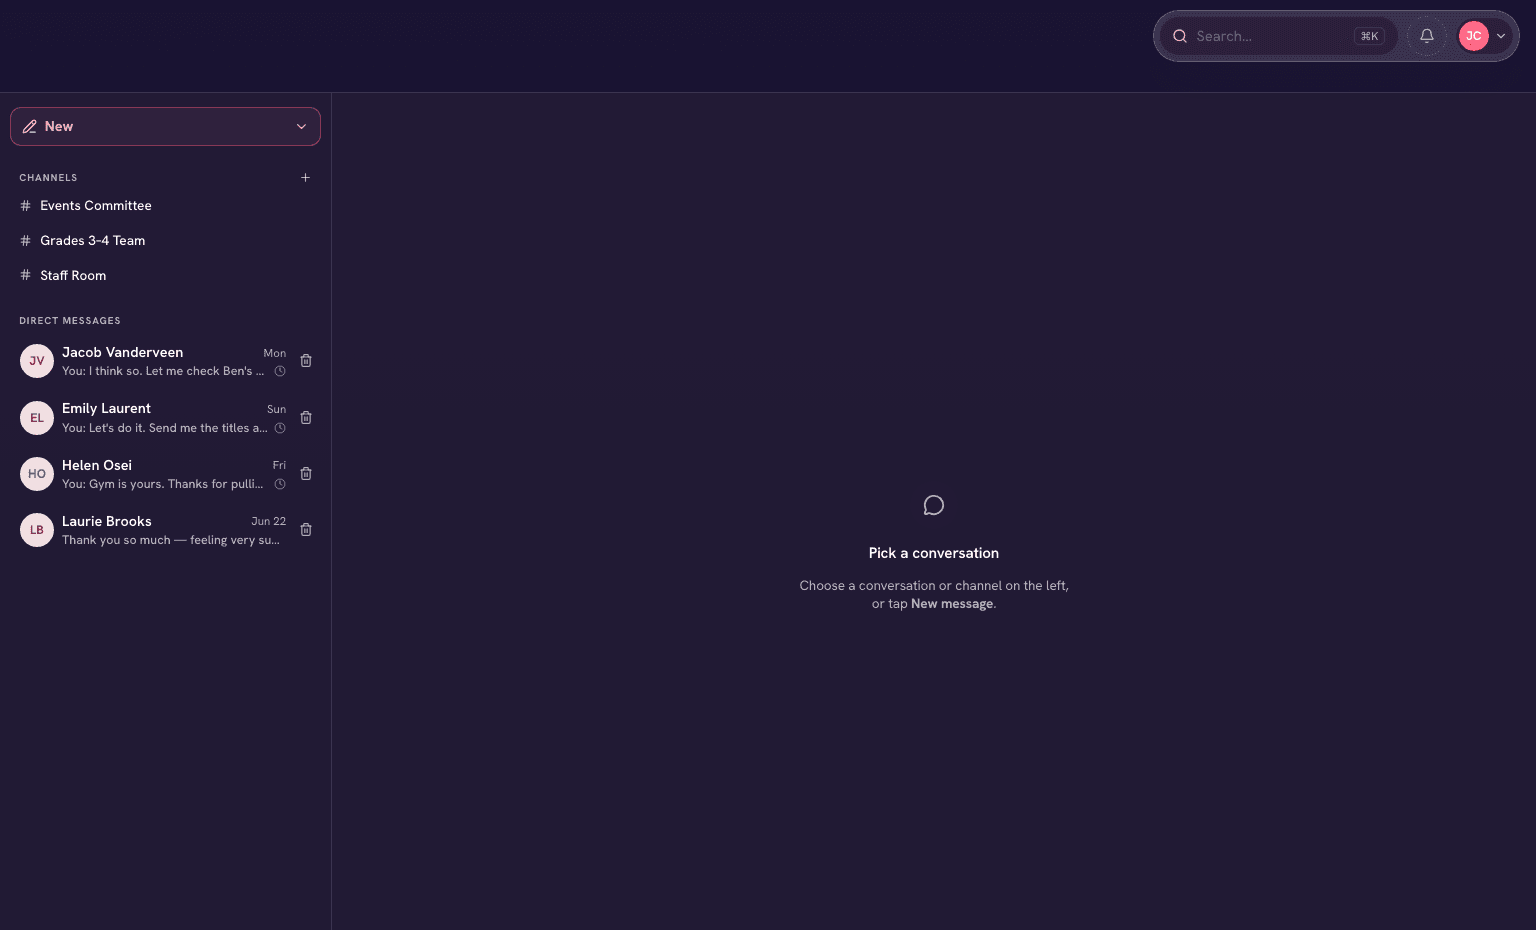Click the notifications bell icon
The image size is (1536, 930).
click(1427, 36)
